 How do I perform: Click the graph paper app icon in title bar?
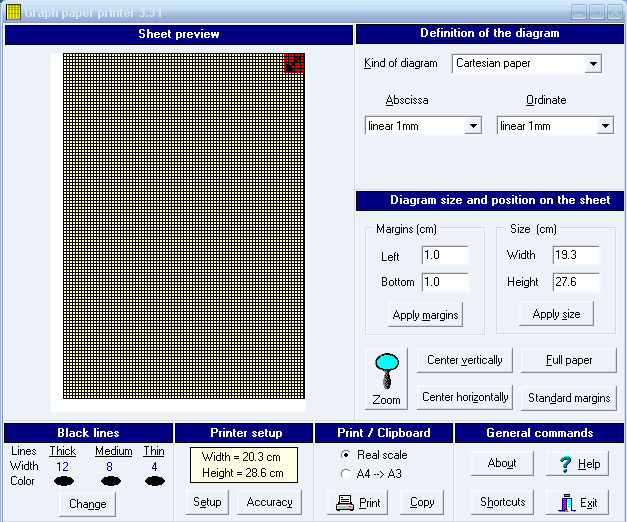tap(13, 13)
